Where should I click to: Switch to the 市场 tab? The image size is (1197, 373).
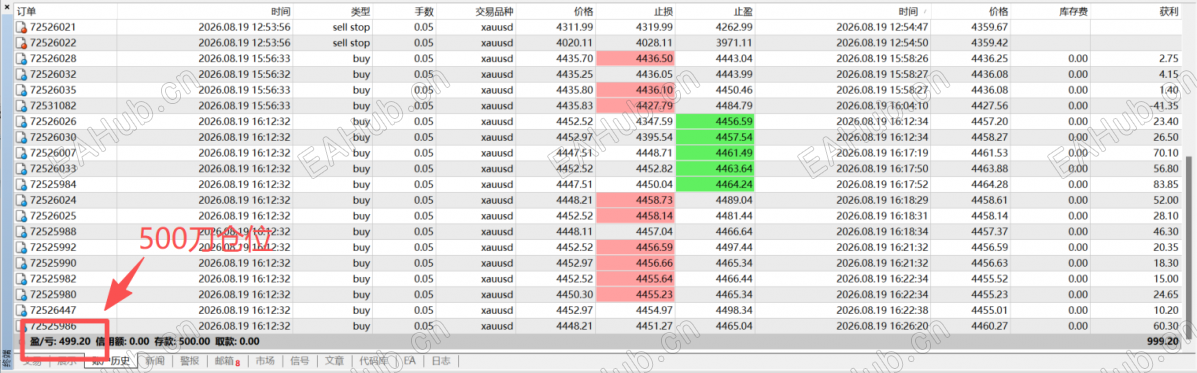(x=264, y=361)
